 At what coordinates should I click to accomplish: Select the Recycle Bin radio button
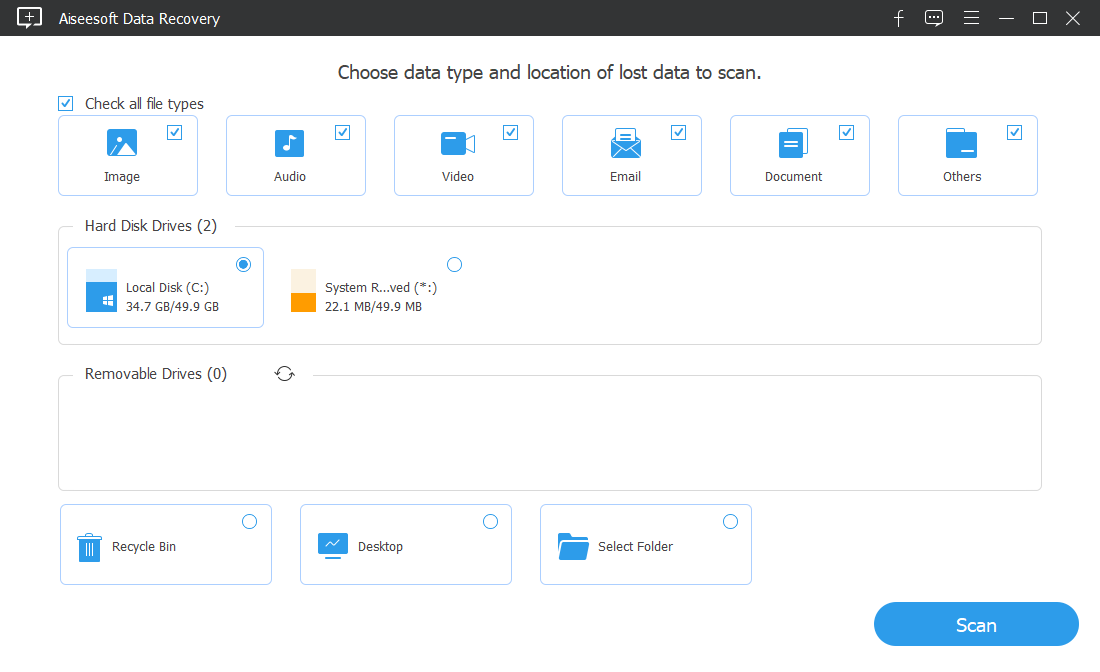[x=249, y=522]
